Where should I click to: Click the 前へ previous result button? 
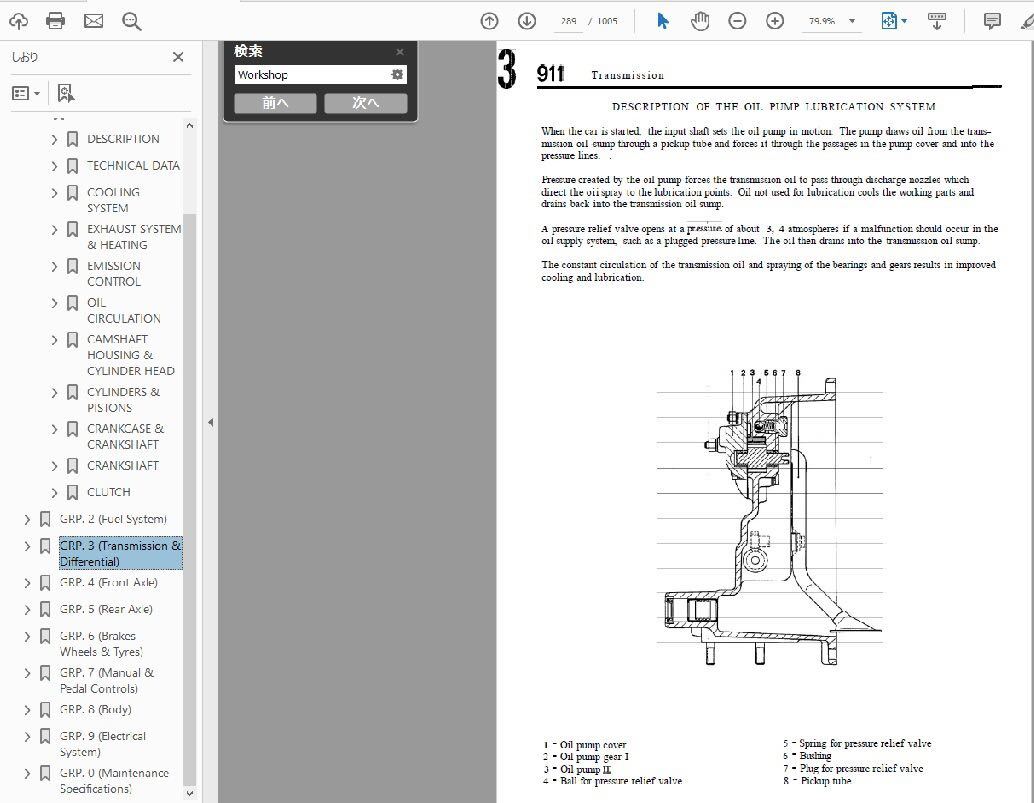(x=275, y=103)
